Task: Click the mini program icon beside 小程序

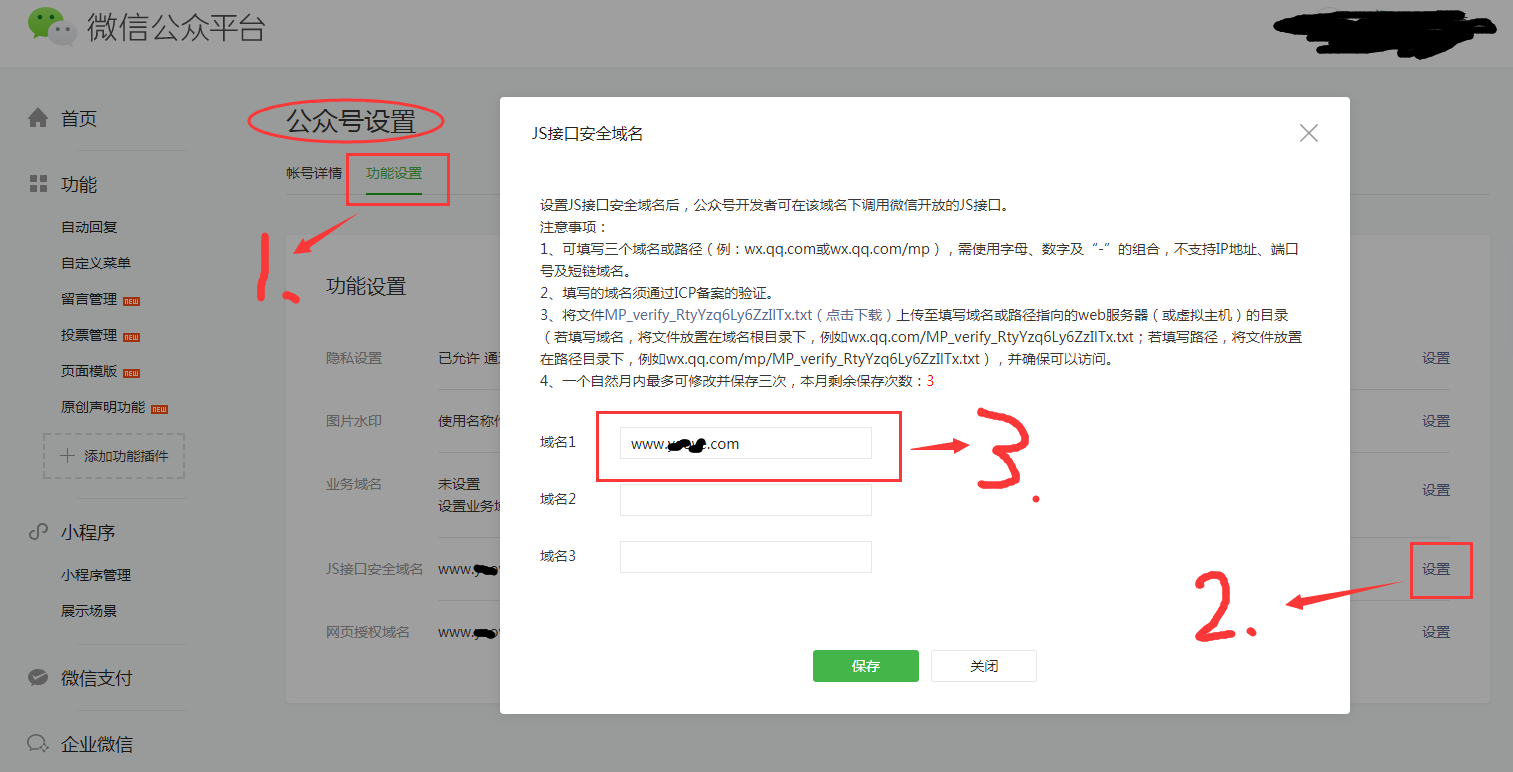Action: coord(38,532)
